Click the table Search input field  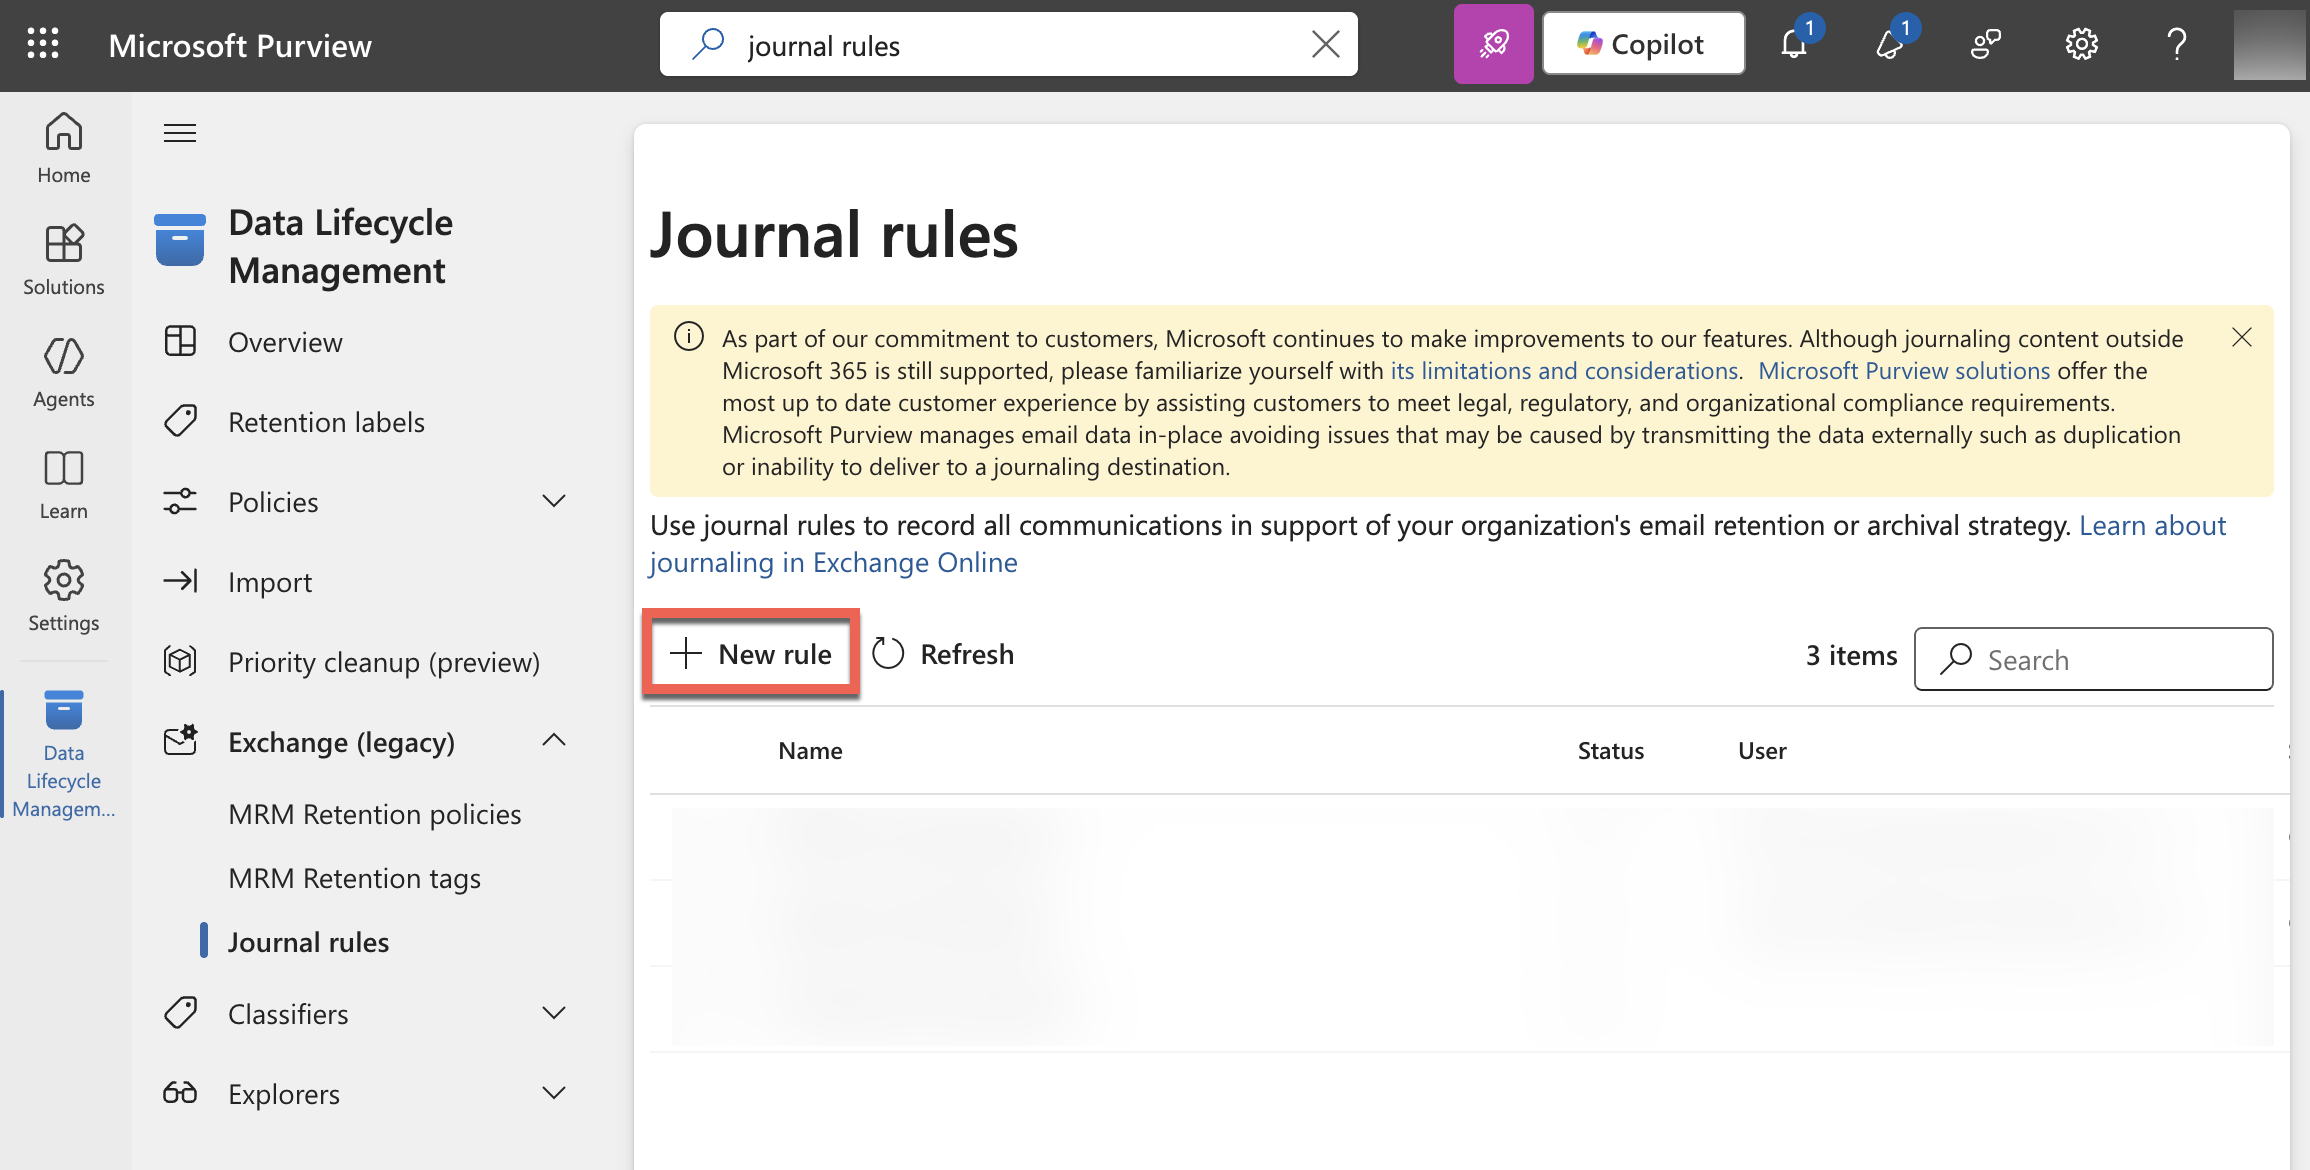(x=2093, y=659)
